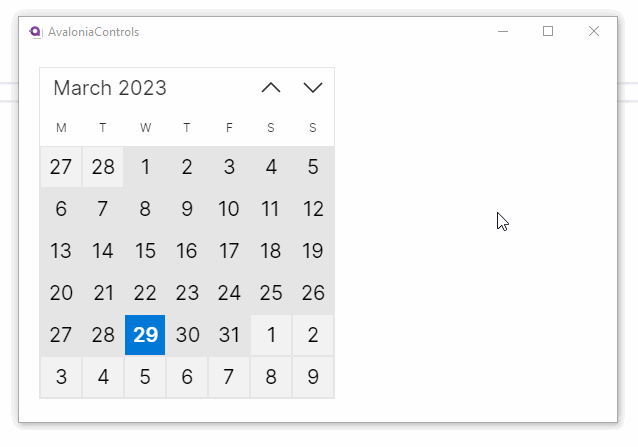638x447 pixels.
Task: Select March 22 in the calendar
Action: [145, 293]
